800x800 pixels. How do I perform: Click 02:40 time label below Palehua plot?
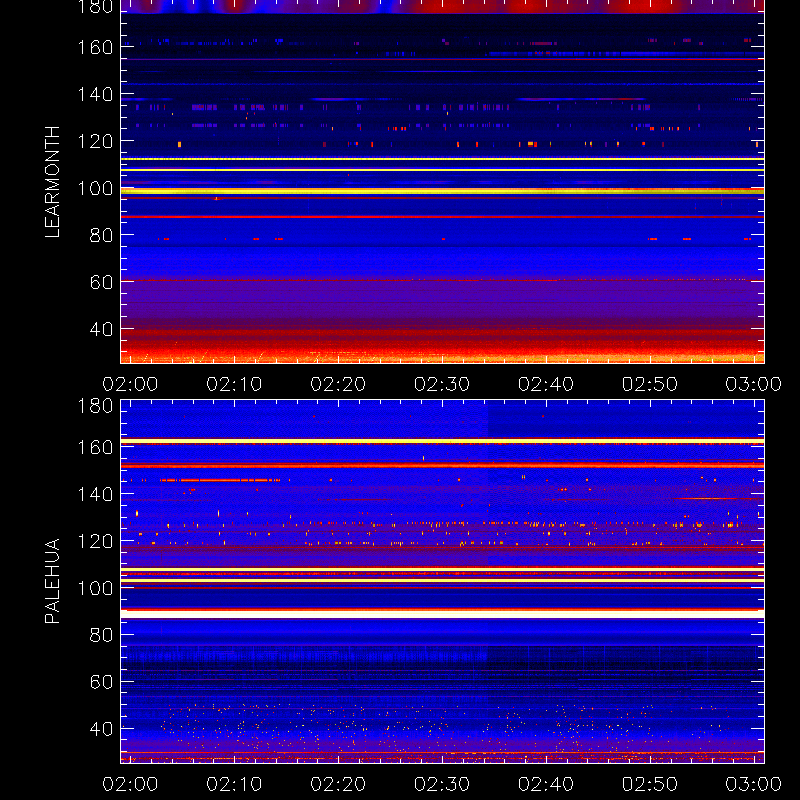(546, 784)
